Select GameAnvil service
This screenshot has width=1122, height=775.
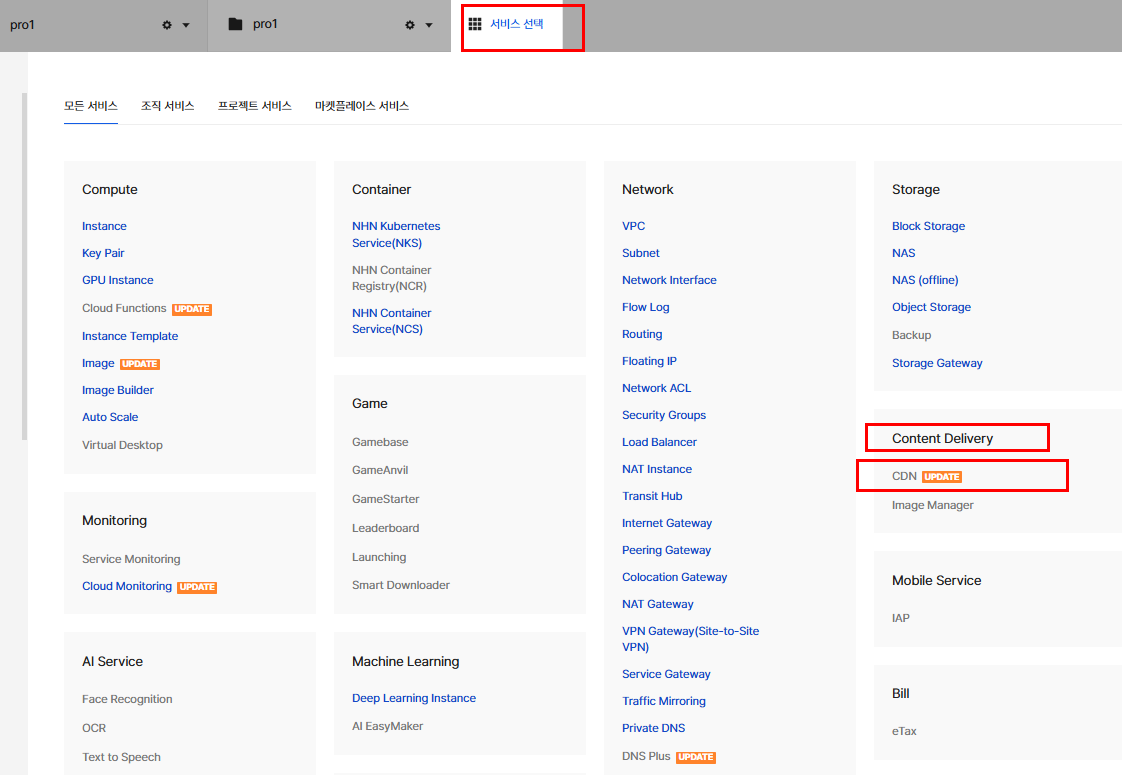(380, 470)
